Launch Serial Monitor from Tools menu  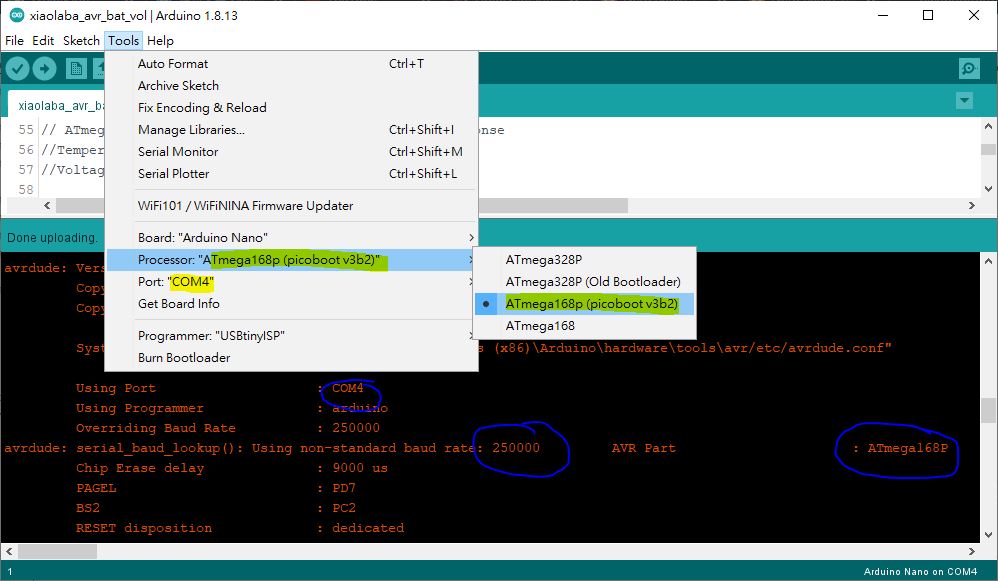[291, 151]
